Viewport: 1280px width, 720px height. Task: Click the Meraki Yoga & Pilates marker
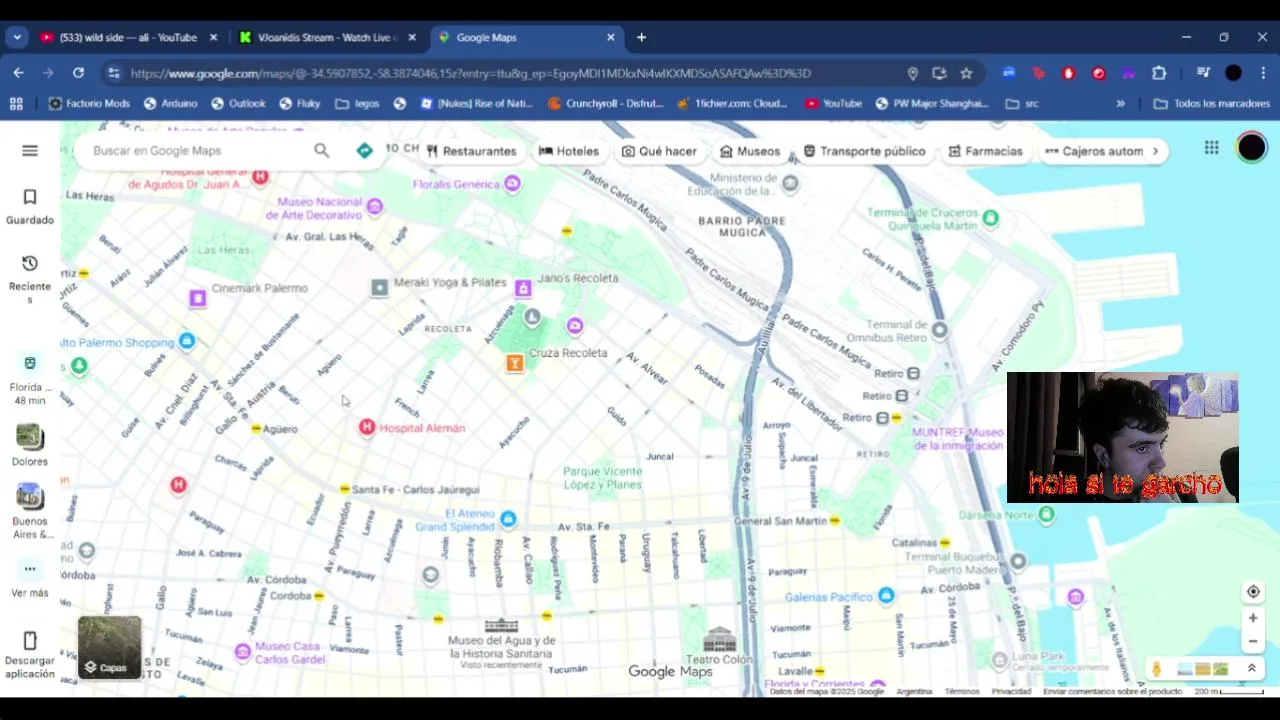coord(379,288)
